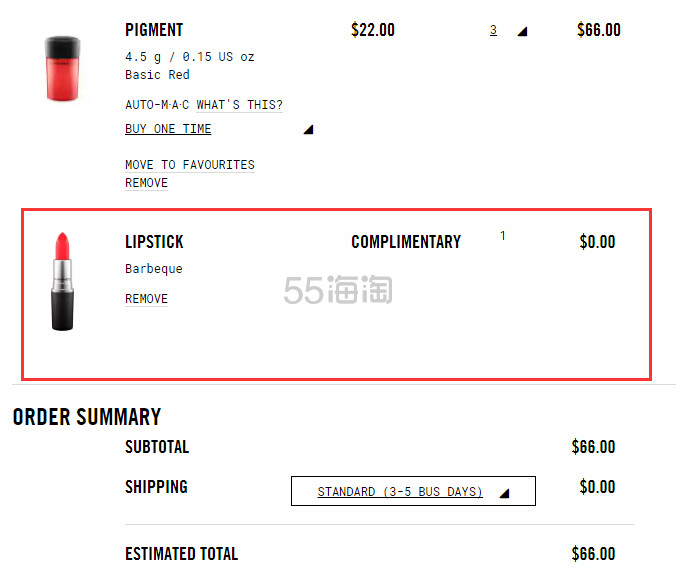
Task: Select the STANDARD (3-5 BUS DAYS) shipping text
Action: [x=400, y=492]
